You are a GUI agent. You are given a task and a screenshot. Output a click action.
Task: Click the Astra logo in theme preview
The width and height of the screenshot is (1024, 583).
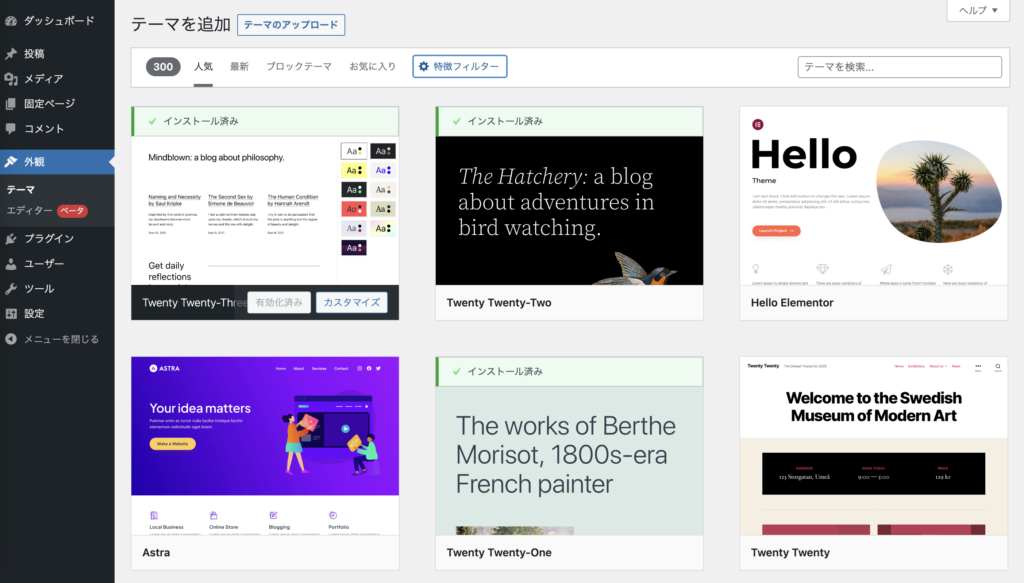(165, 368)
